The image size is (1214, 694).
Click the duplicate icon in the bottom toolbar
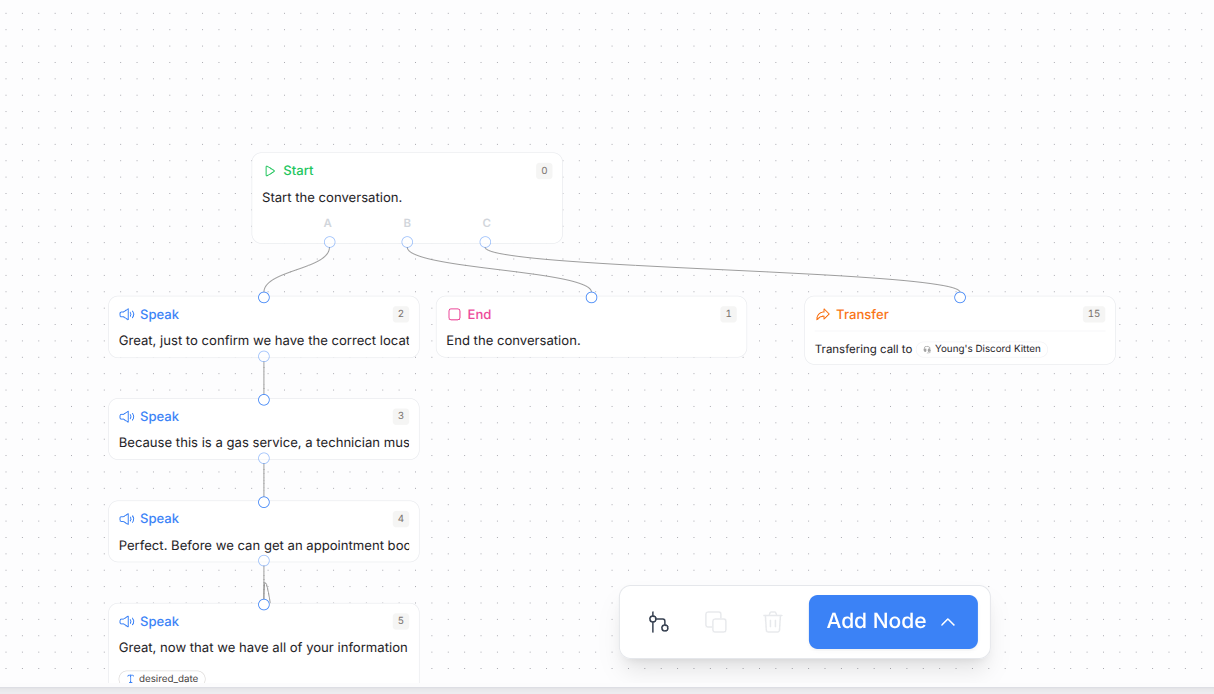coord(716,622)
